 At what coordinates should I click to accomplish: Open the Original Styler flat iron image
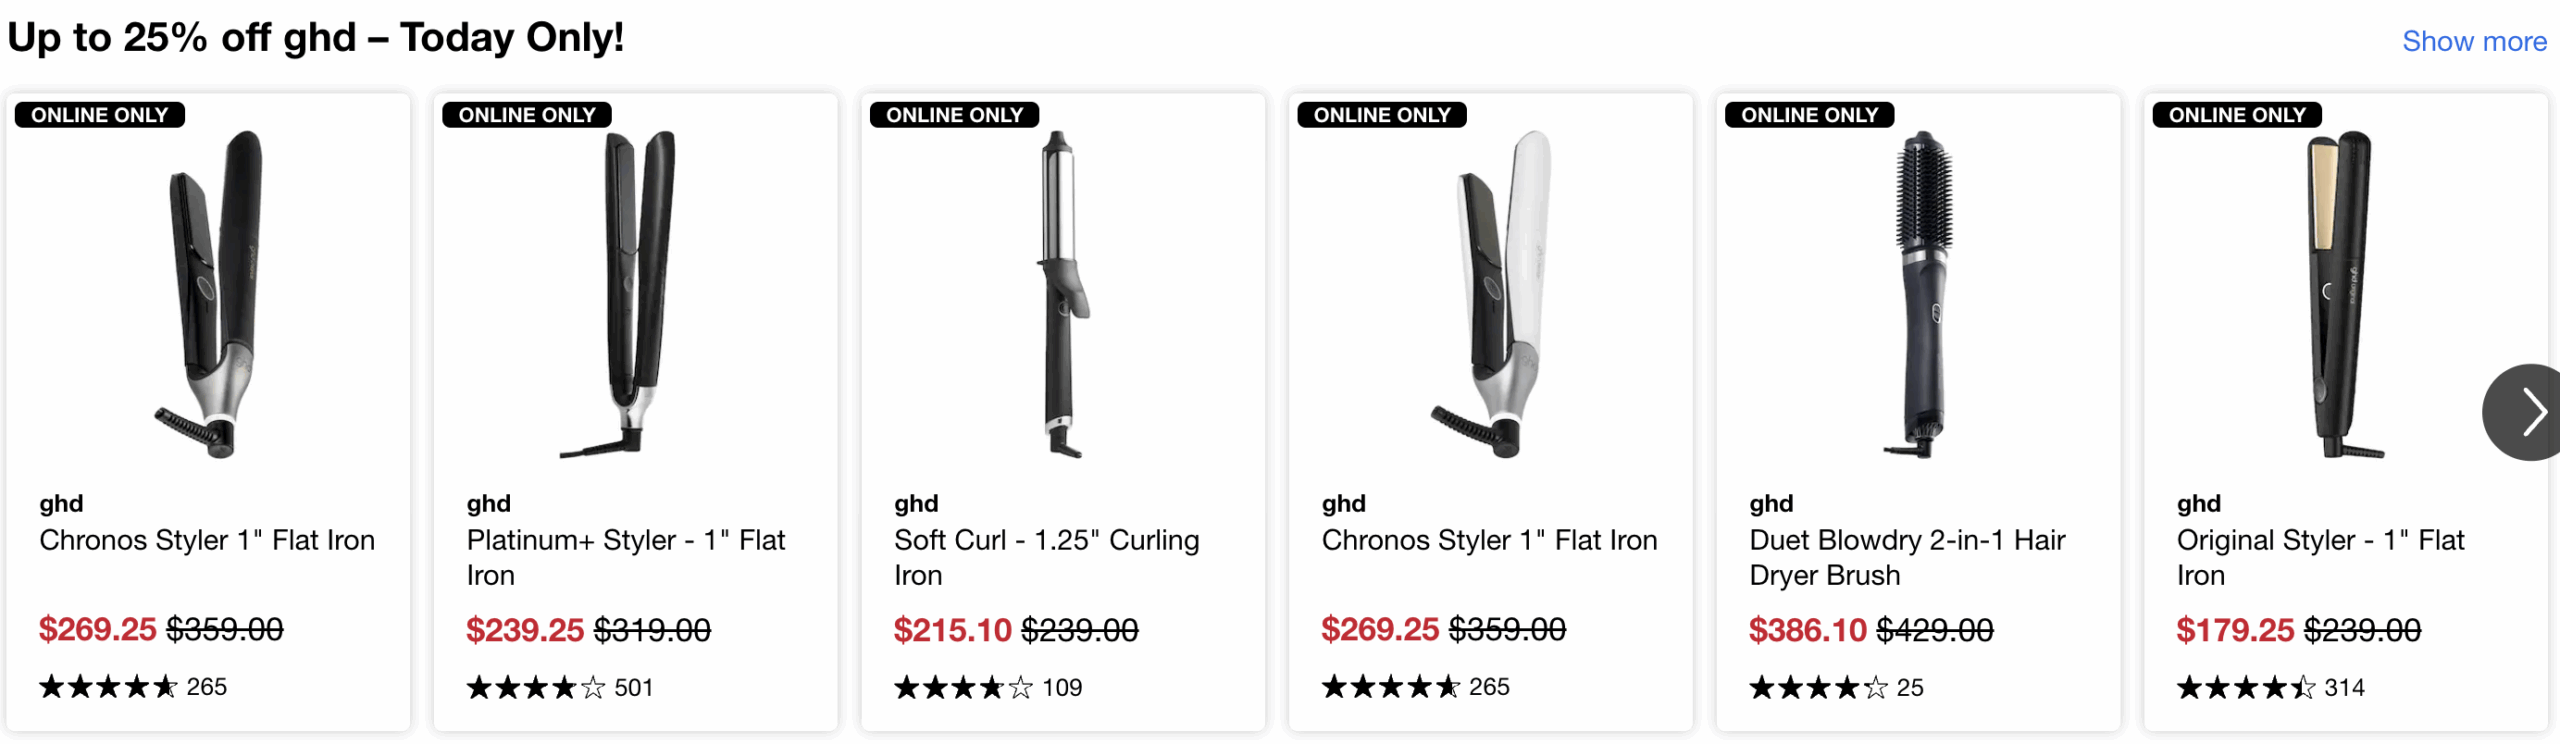[x=2343, y=294]
